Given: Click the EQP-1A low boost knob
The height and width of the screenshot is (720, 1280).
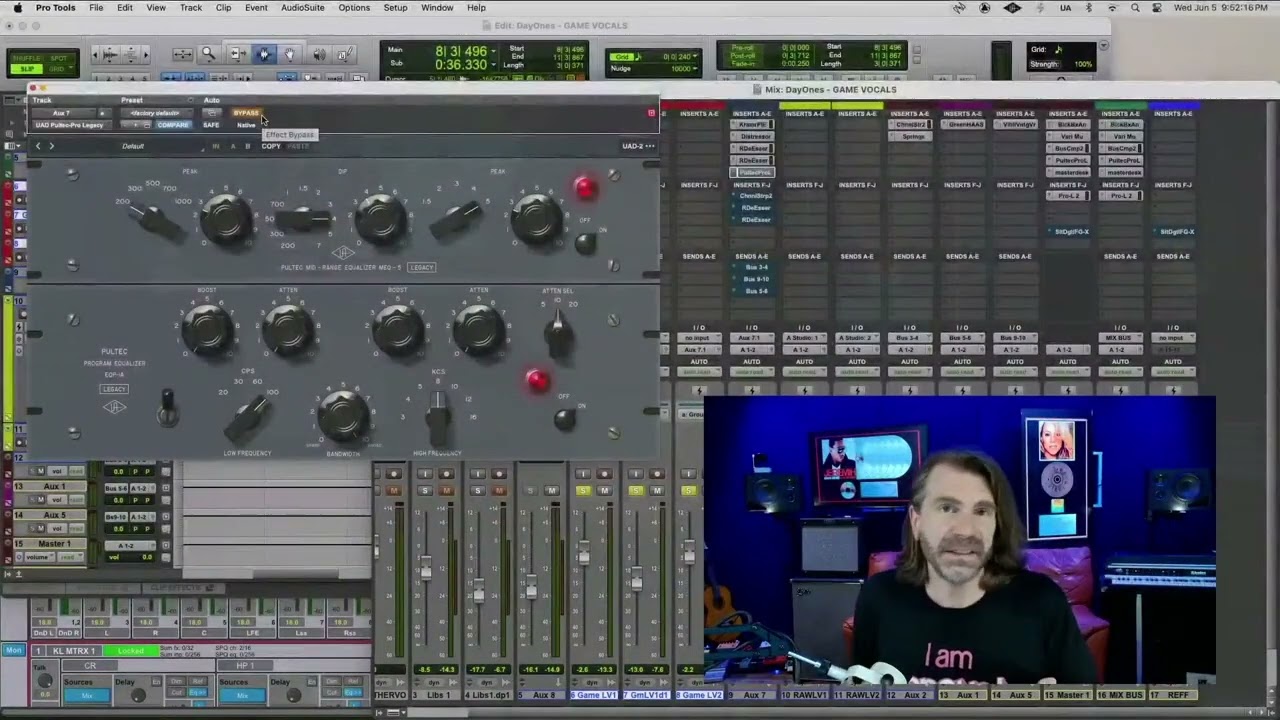Looking at the screenshot, I should point(207,331).
